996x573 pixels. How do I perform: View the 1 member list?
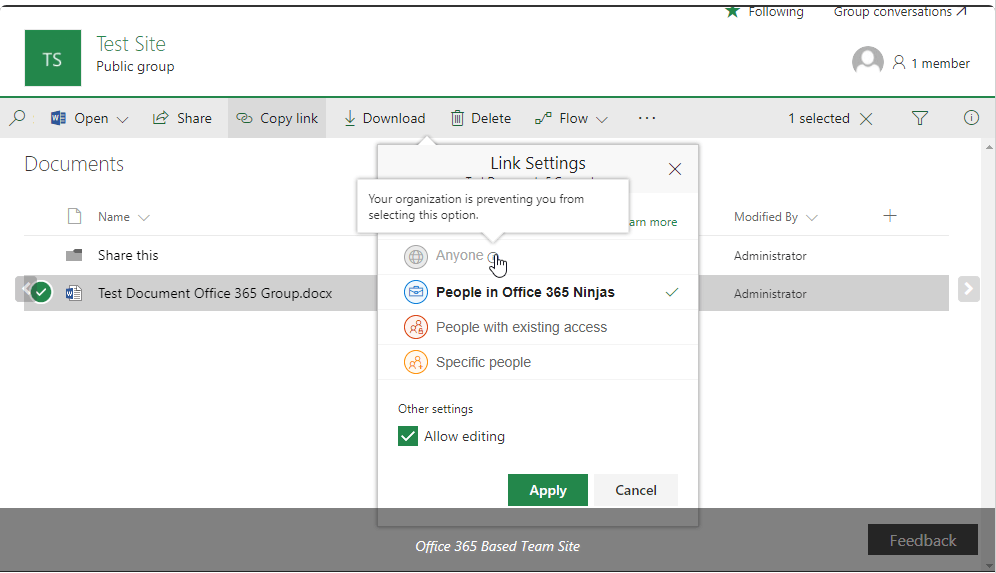931,63
